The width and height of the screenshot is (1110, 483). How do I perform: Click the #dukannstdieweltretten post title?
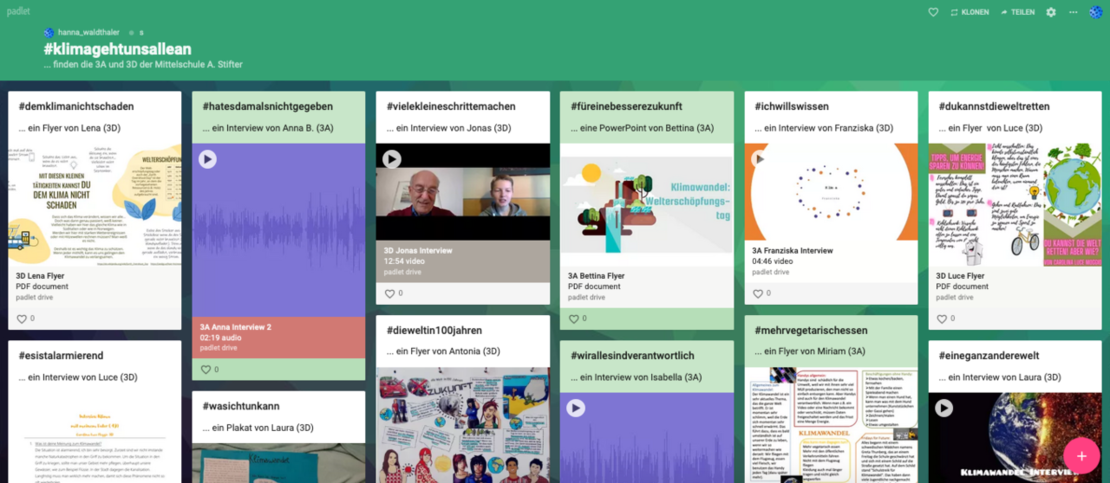[x=994, y=106]
